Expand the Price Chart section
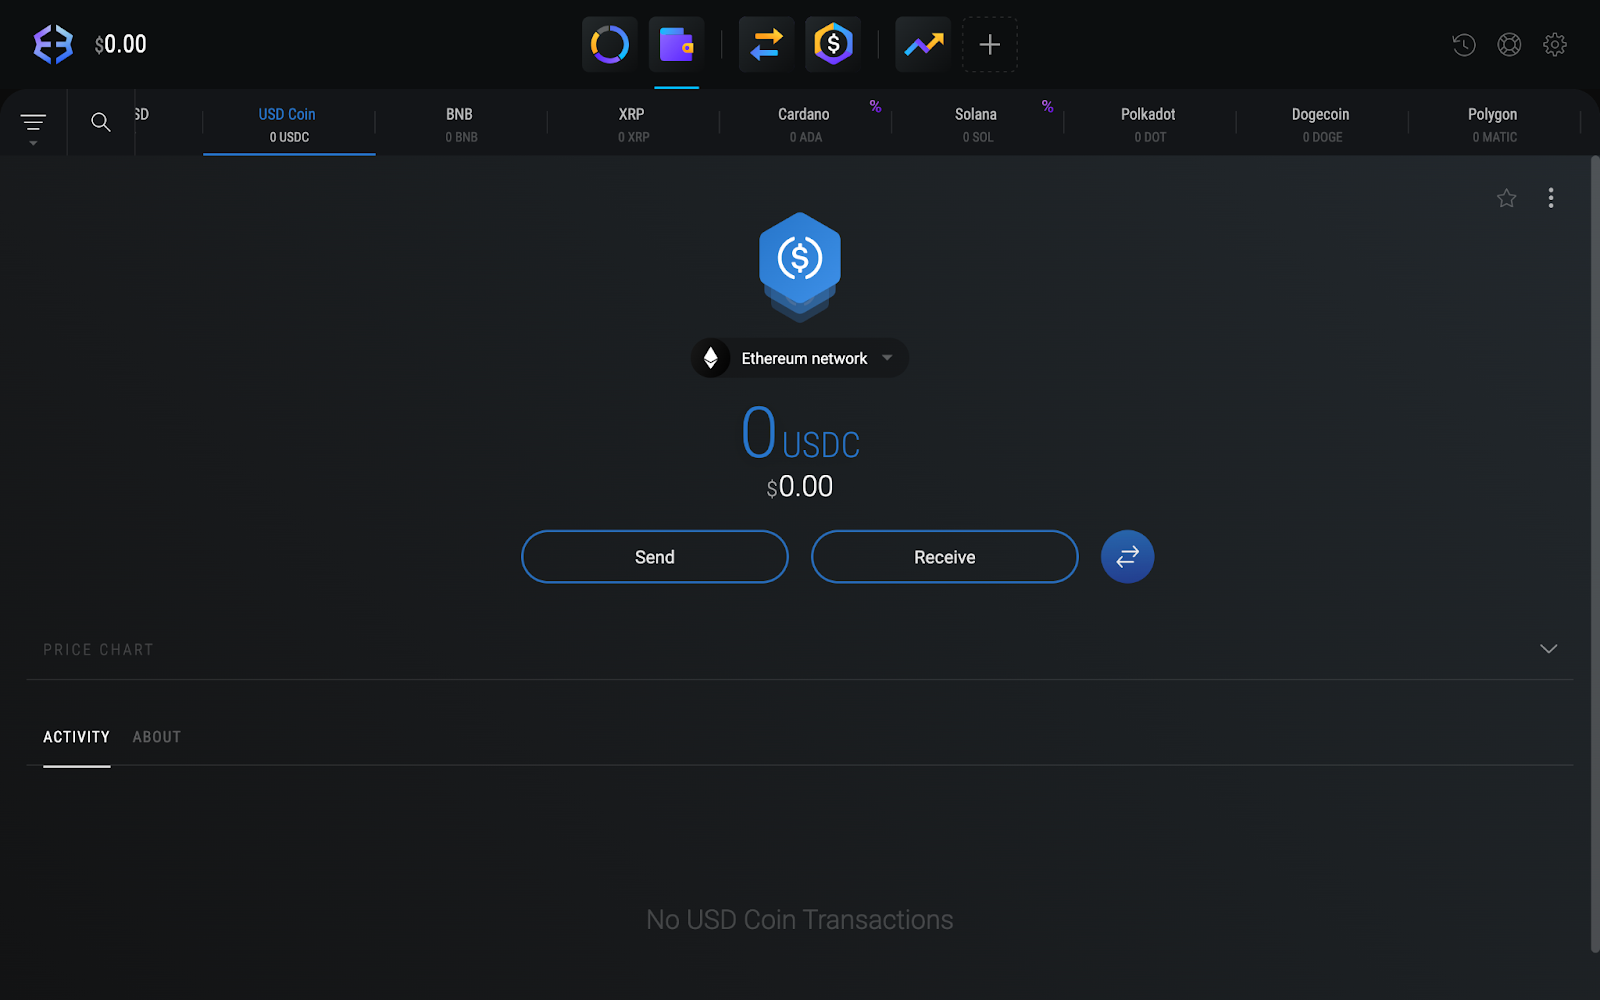This screenshot has height=1000, width=1600. tap(1549, 649)
